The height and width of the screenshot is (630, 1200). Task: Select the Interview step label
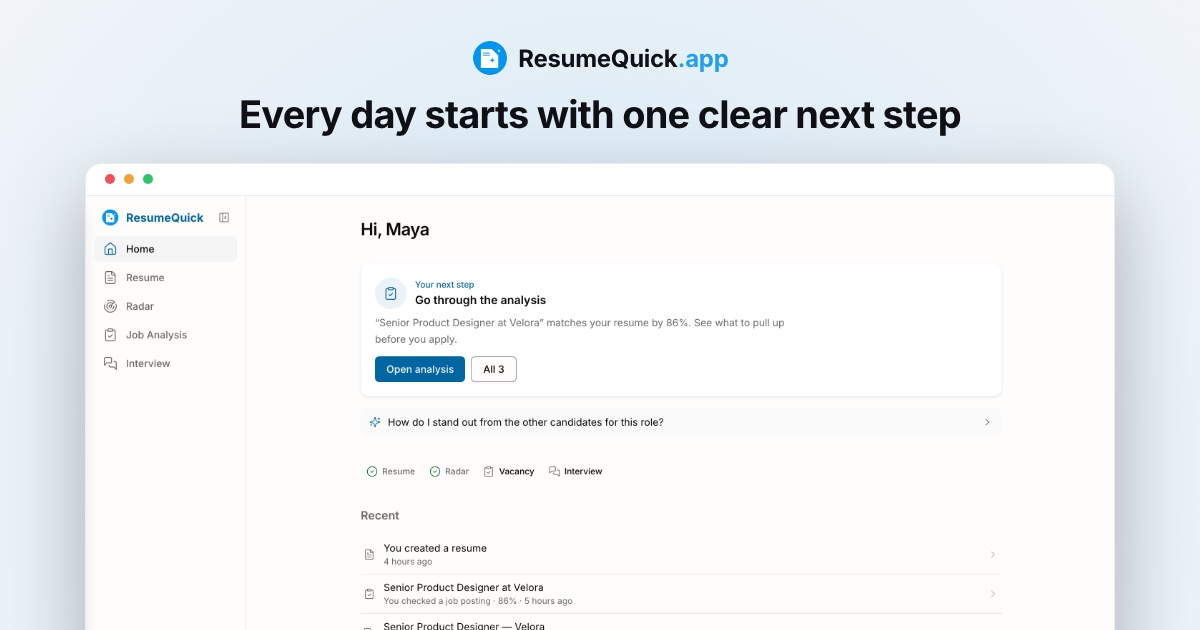(583, 471)
